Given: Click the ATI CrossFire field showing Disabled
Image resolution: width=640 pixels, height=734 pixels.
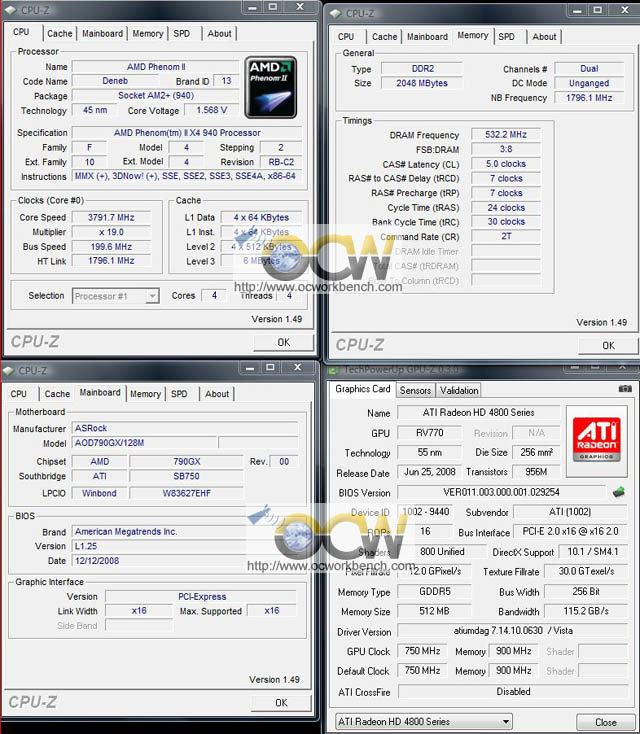Looking at the screenshot, I should tap(513, 691).
